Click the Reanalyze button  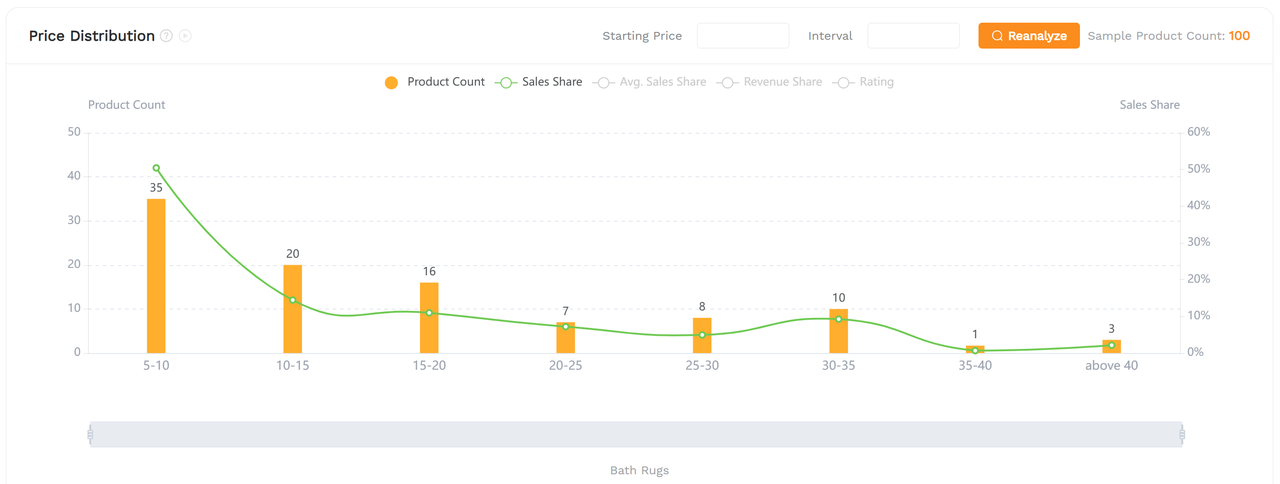(1029, 36)
